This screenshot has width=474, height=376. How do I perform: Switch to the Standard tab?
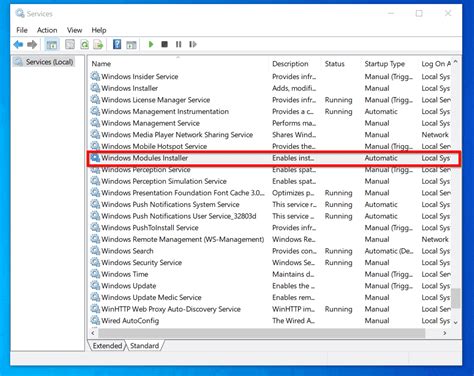pyautogui.click(x=144, y=346)
